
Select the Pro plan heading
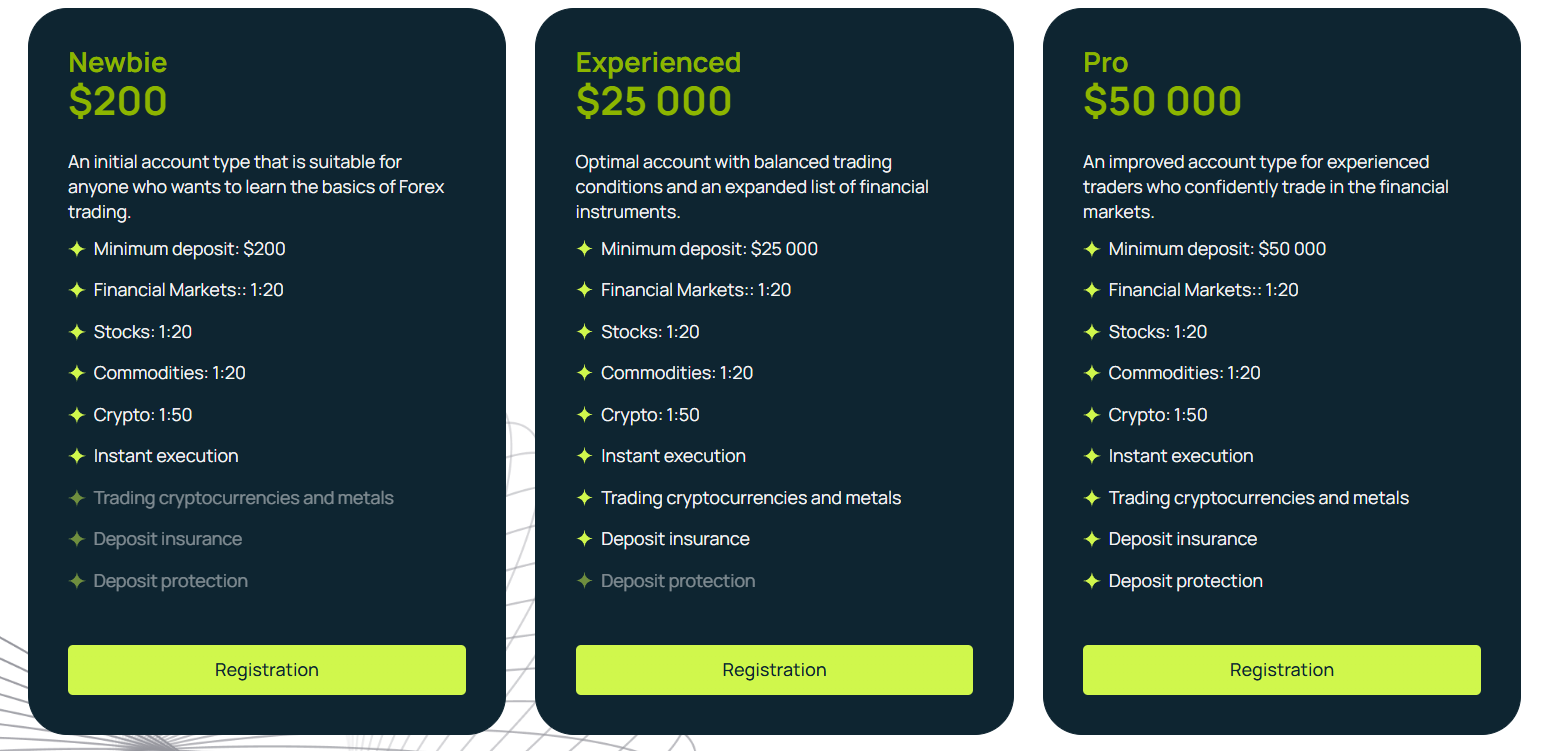pyautogui.click(x=1105, y=62)
